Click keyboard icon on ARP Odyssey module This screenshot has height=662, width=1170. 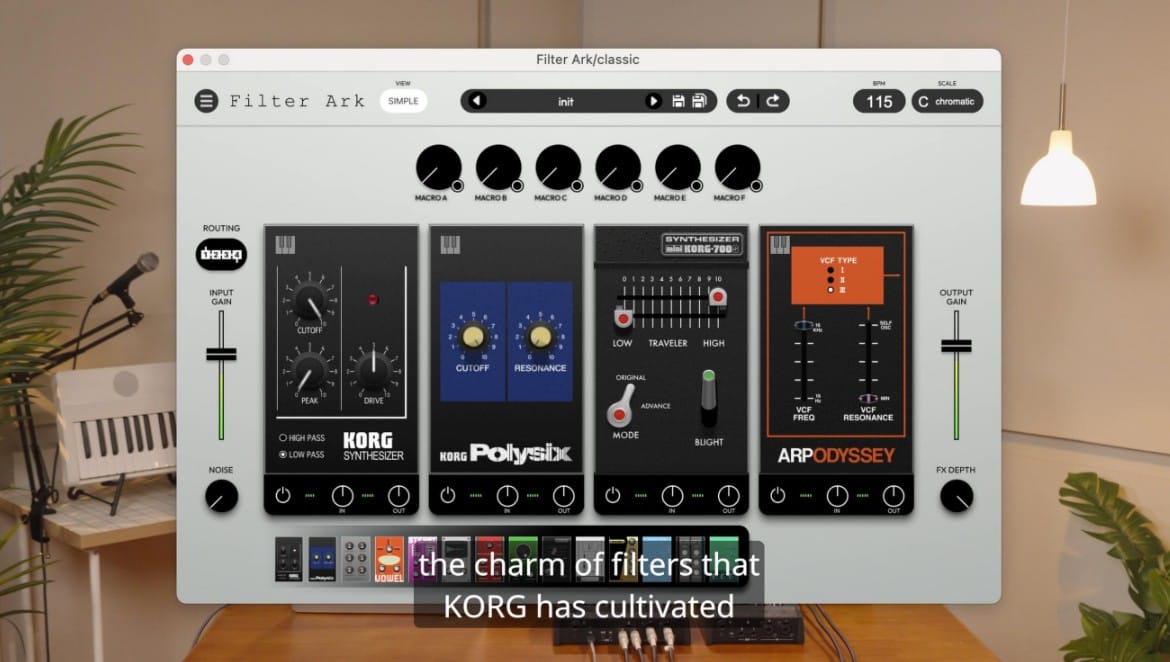[780, 244]
